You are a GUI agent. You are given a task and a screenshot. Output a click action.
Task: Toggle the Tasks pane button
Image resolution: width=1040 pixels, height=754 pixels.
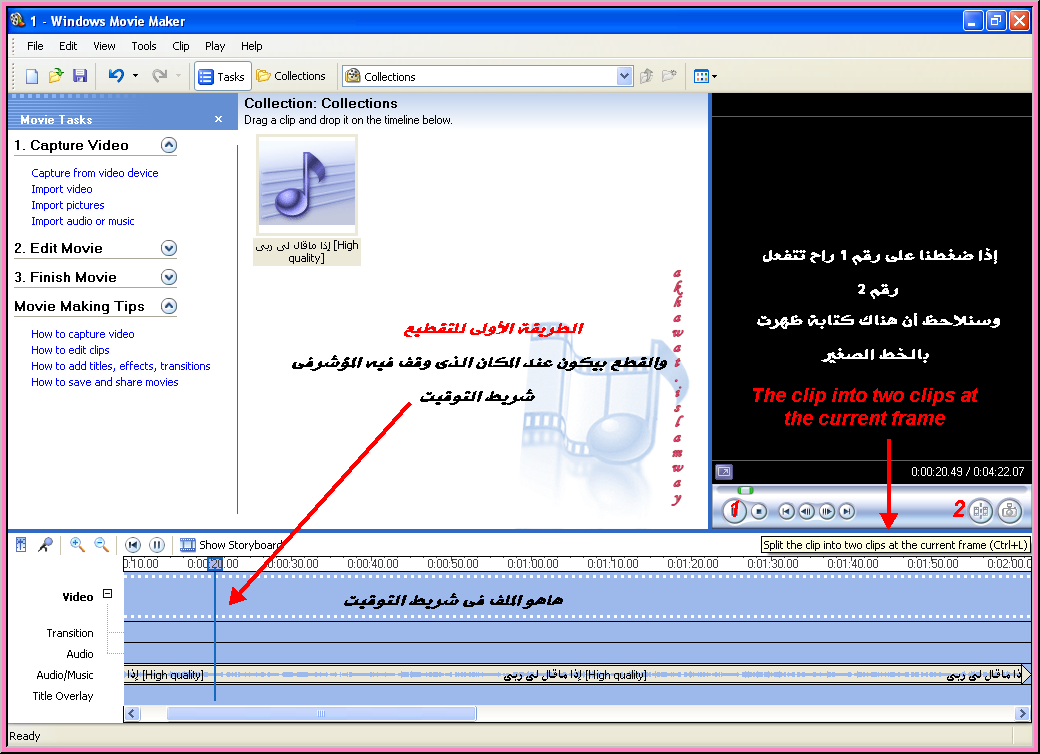(223, 76)
